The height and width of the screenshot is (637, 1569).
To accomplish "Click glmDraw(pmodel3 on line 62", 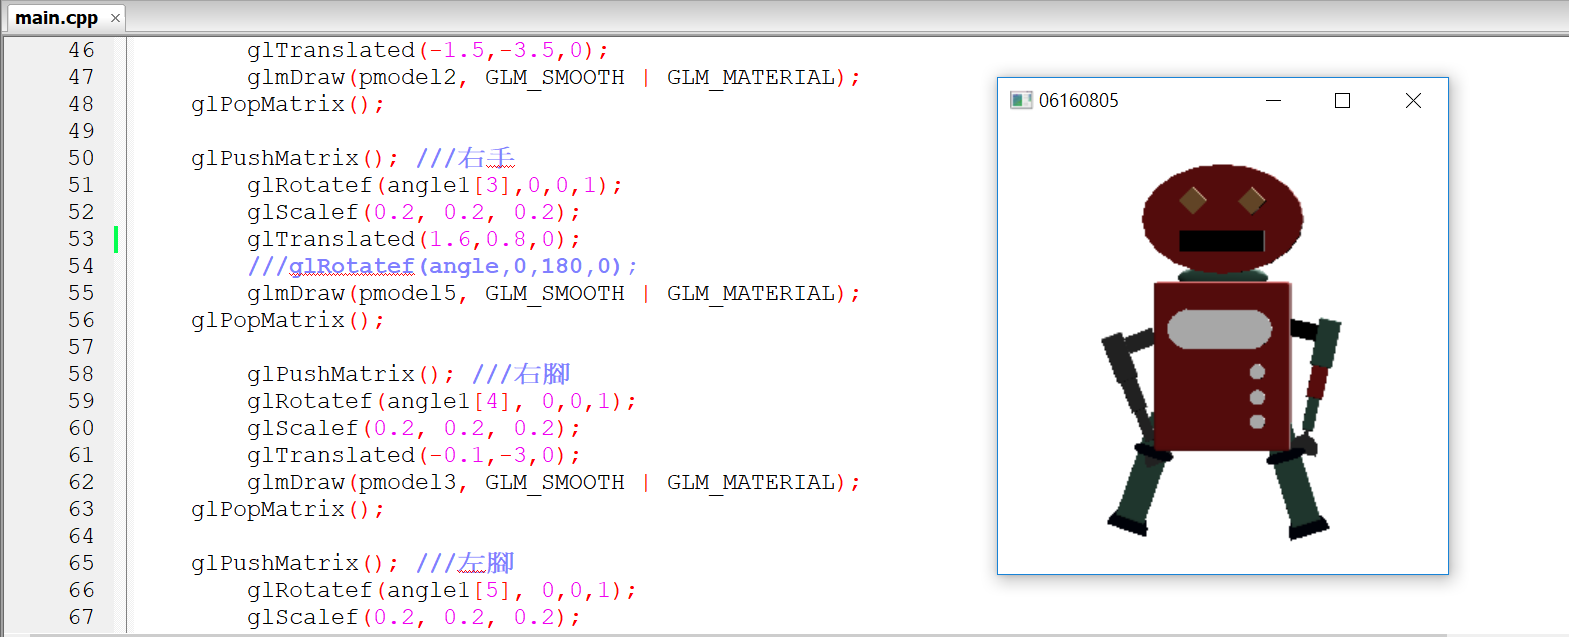I will click(x=353, y=482).
